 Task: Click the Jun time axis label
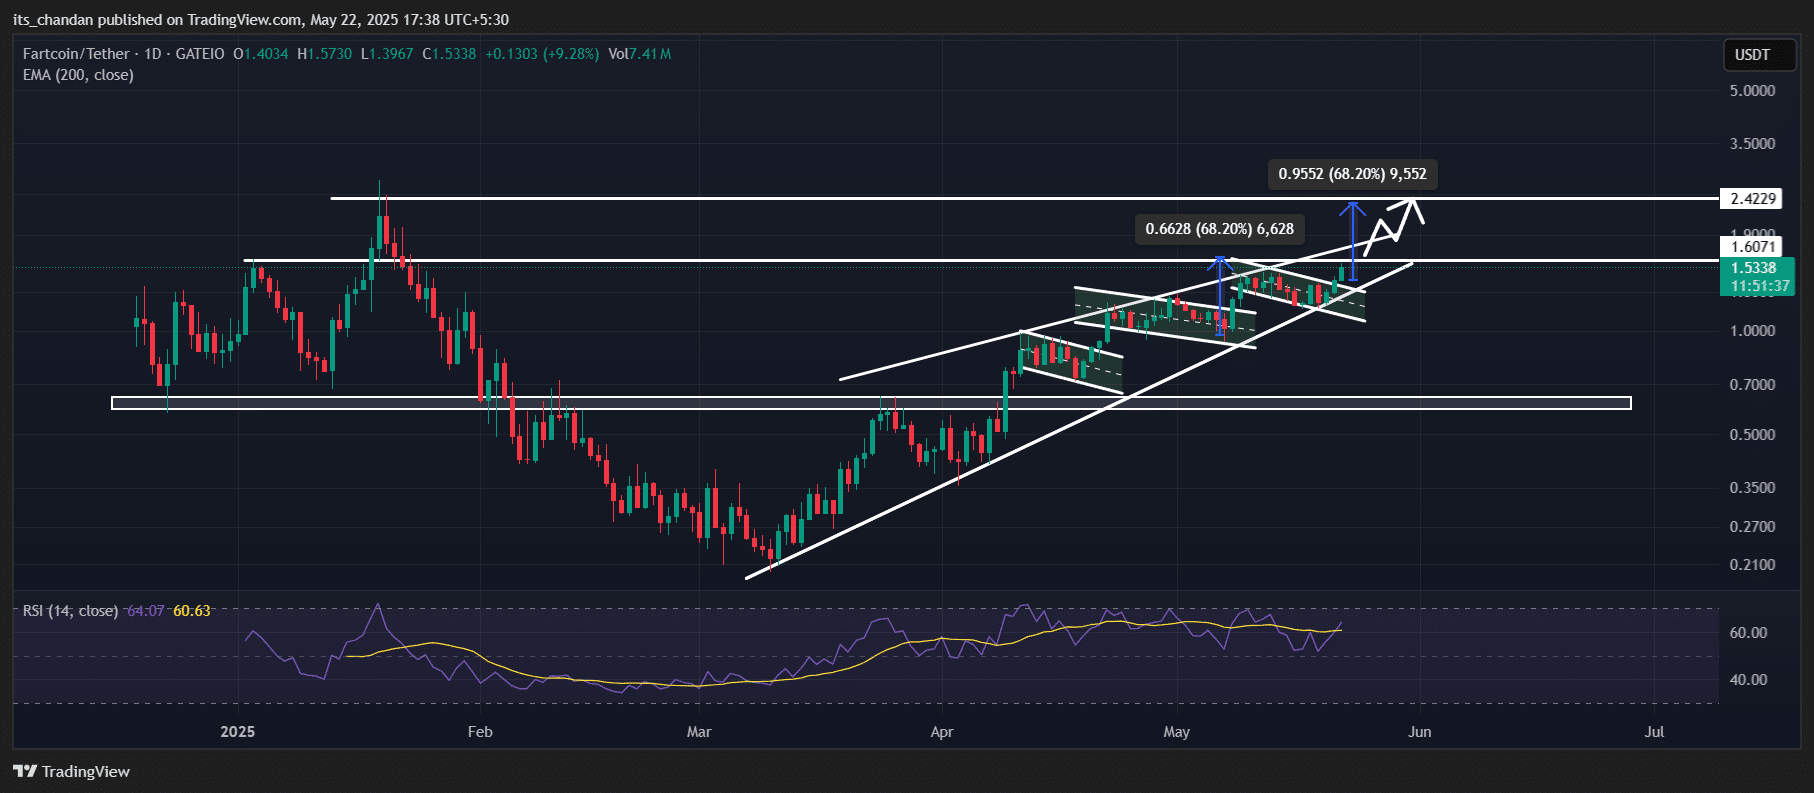(x=1419, y=732)
